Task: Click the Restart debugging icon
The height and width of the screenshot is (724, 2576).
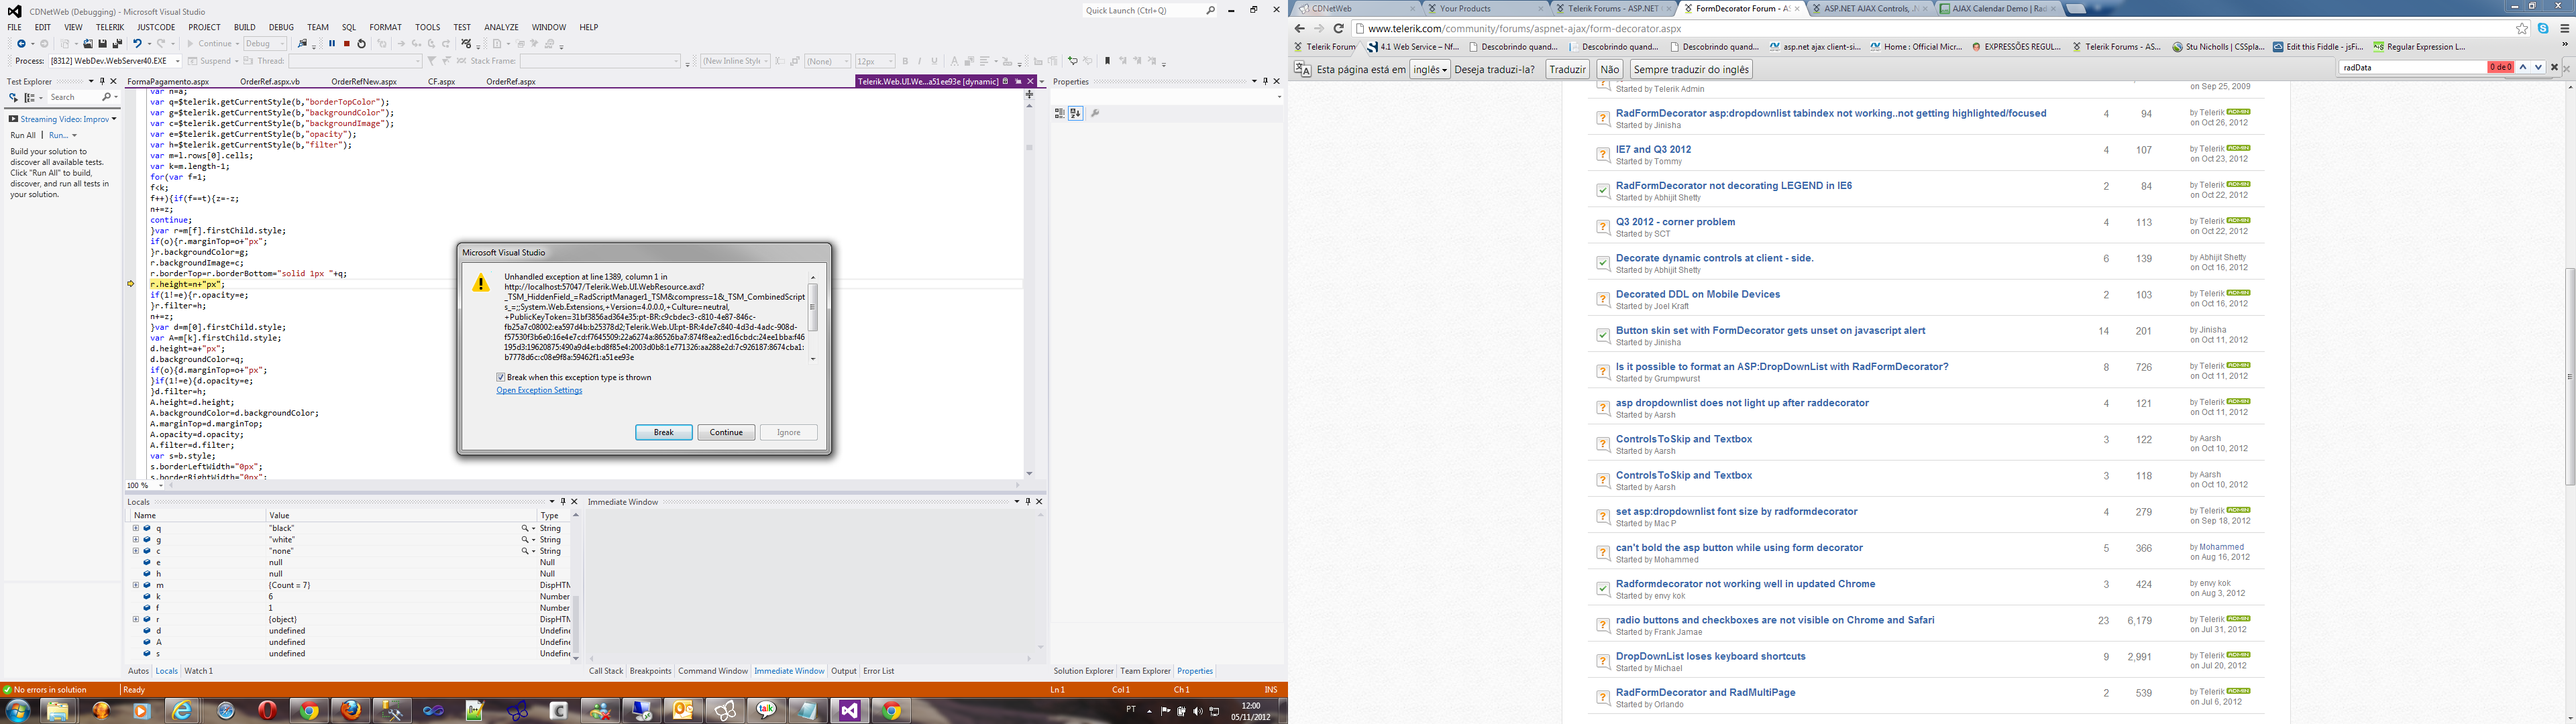Action: [x=362, y=44]
